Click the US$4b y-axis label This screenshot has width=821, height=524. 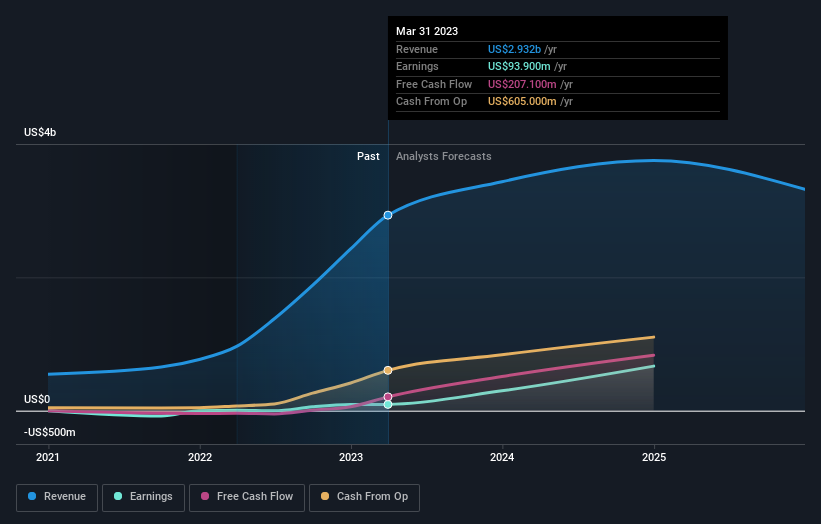pos(40,132)
